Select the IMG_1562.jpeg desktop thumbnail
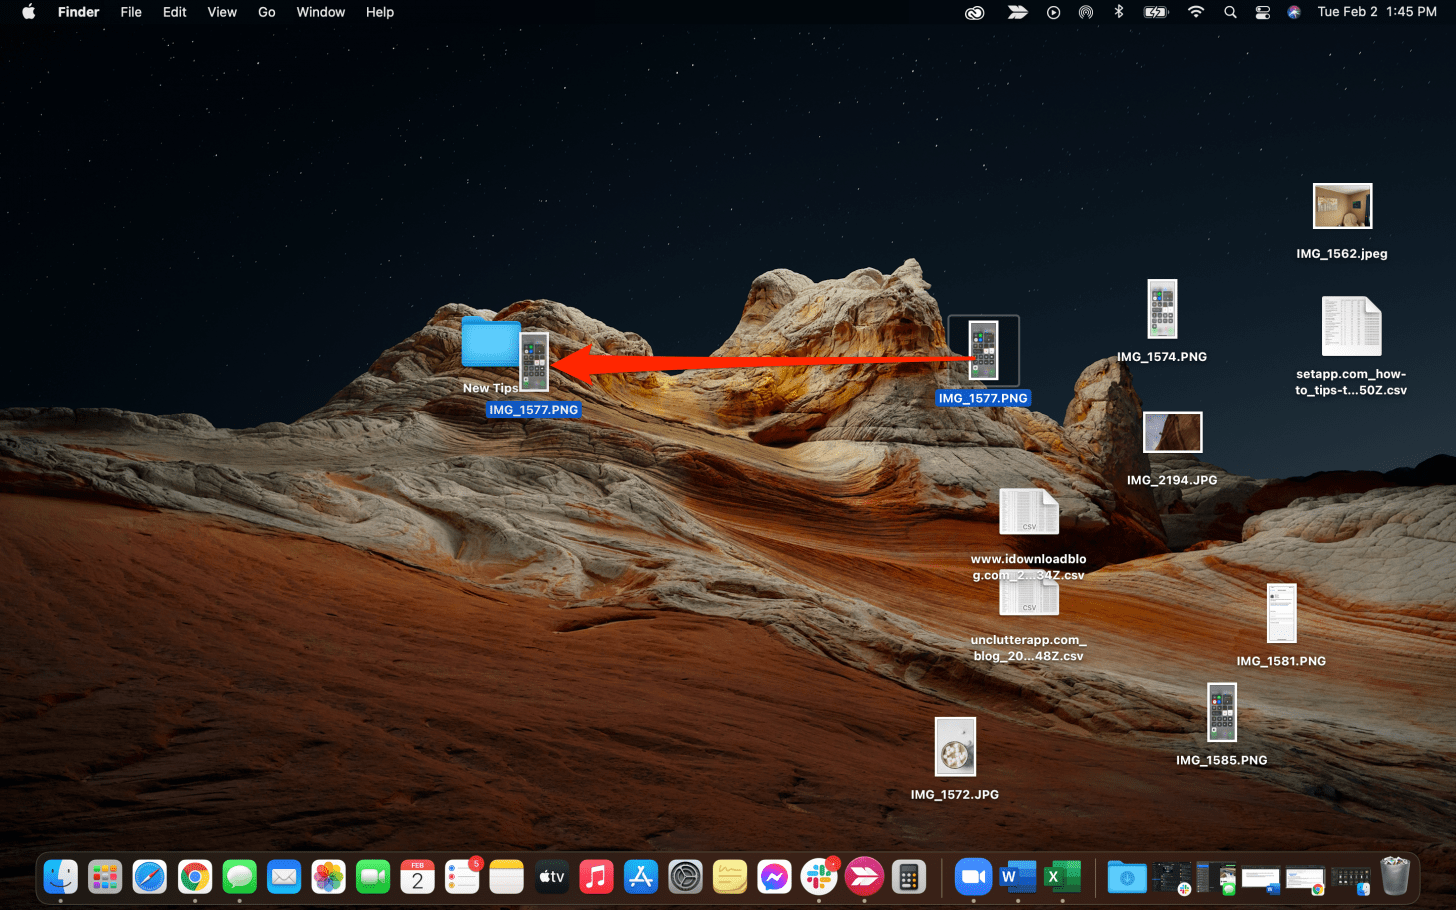Image resolution: width=1456 pixels, height=910 pixels. pyautogui.click(x=1342, y=207)
